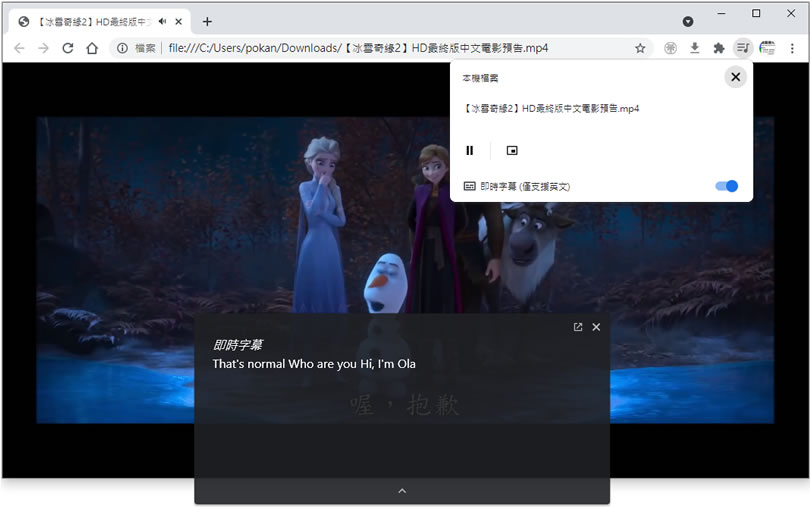Click the live caption icon in popup

pos(470,186)
